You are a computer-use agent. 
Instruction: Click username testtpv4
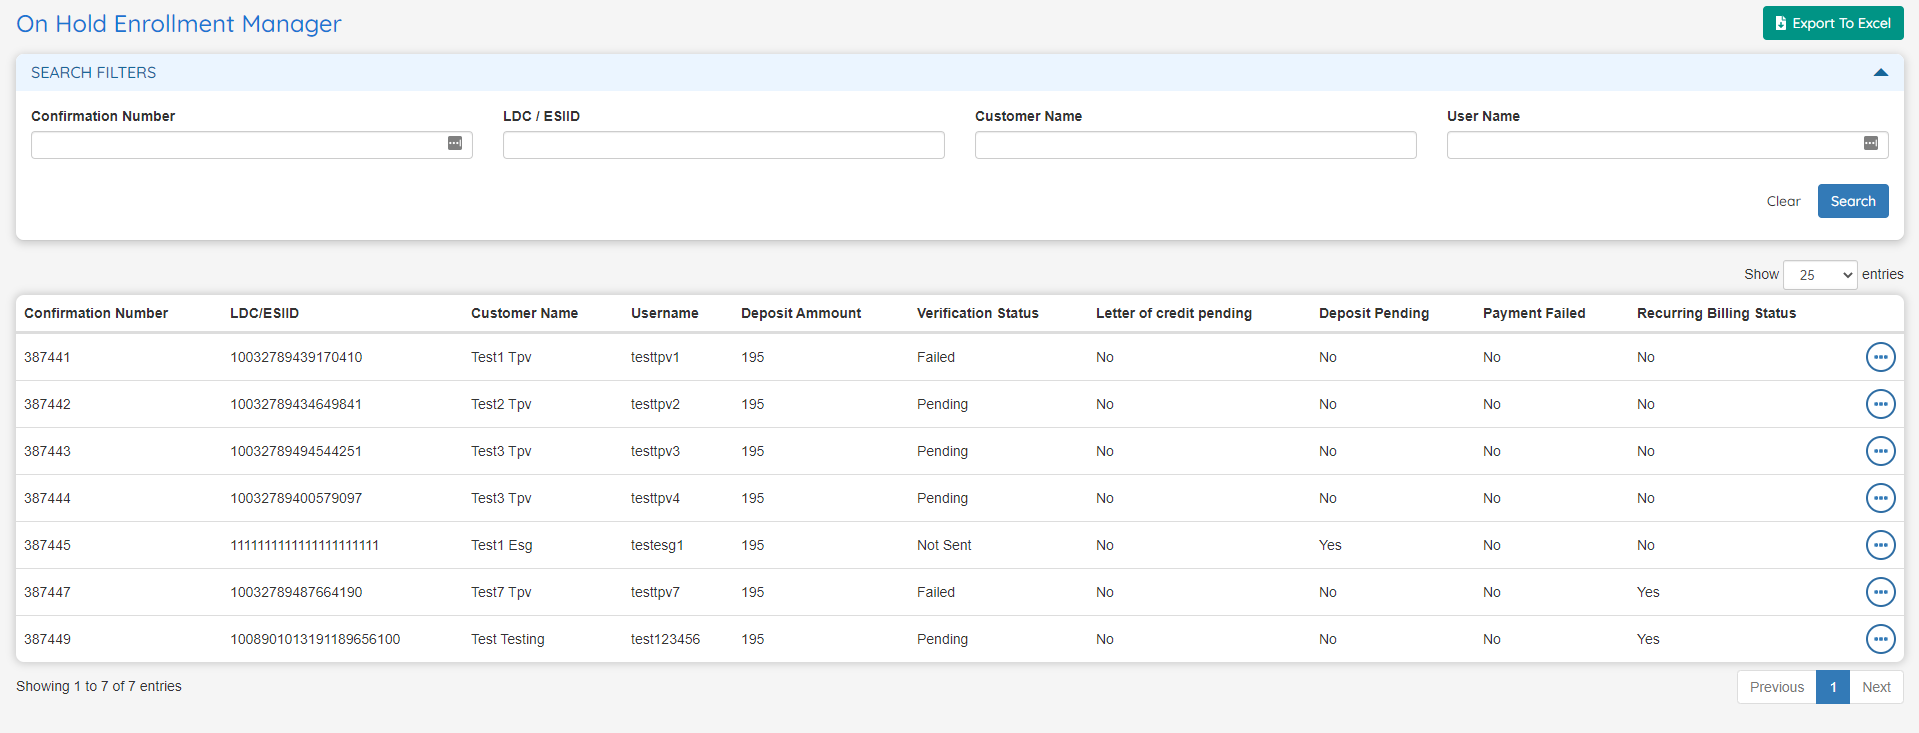coord(655,498)
